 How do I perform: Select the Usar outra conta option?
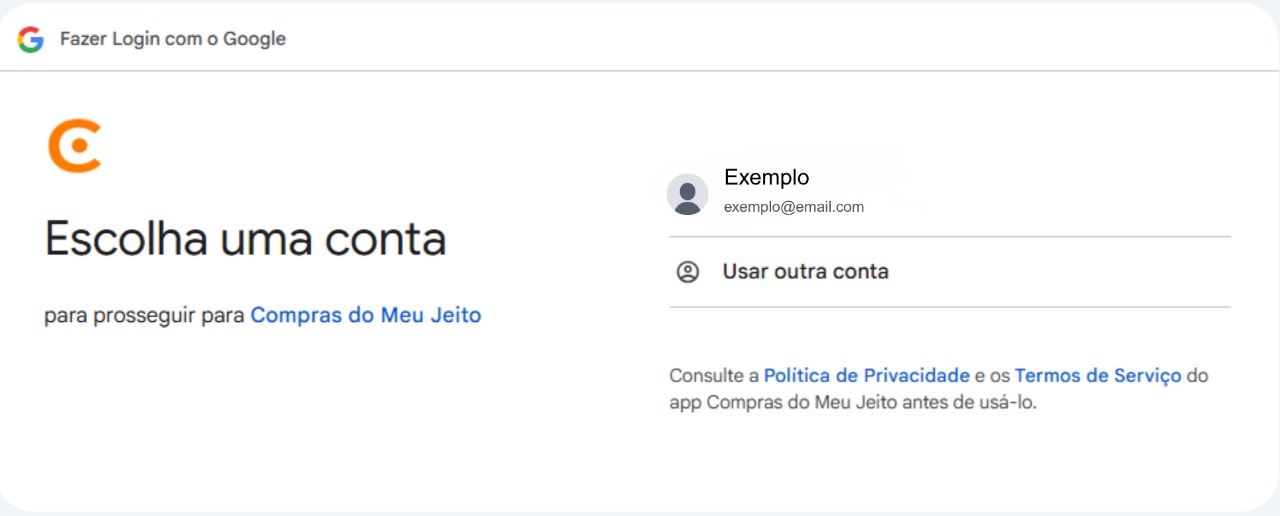[x=805, y=272]
